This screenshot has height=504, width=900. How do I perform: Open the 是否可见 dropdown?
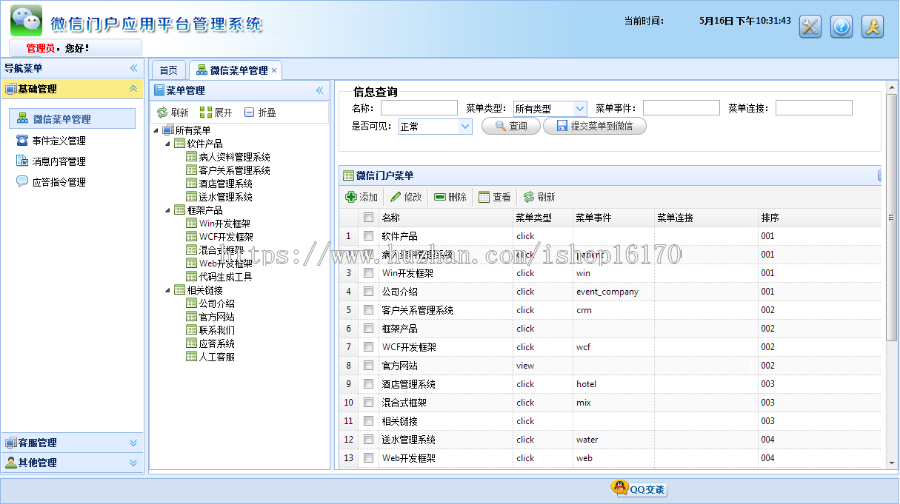pyautogui.click(x=465, y=126)
